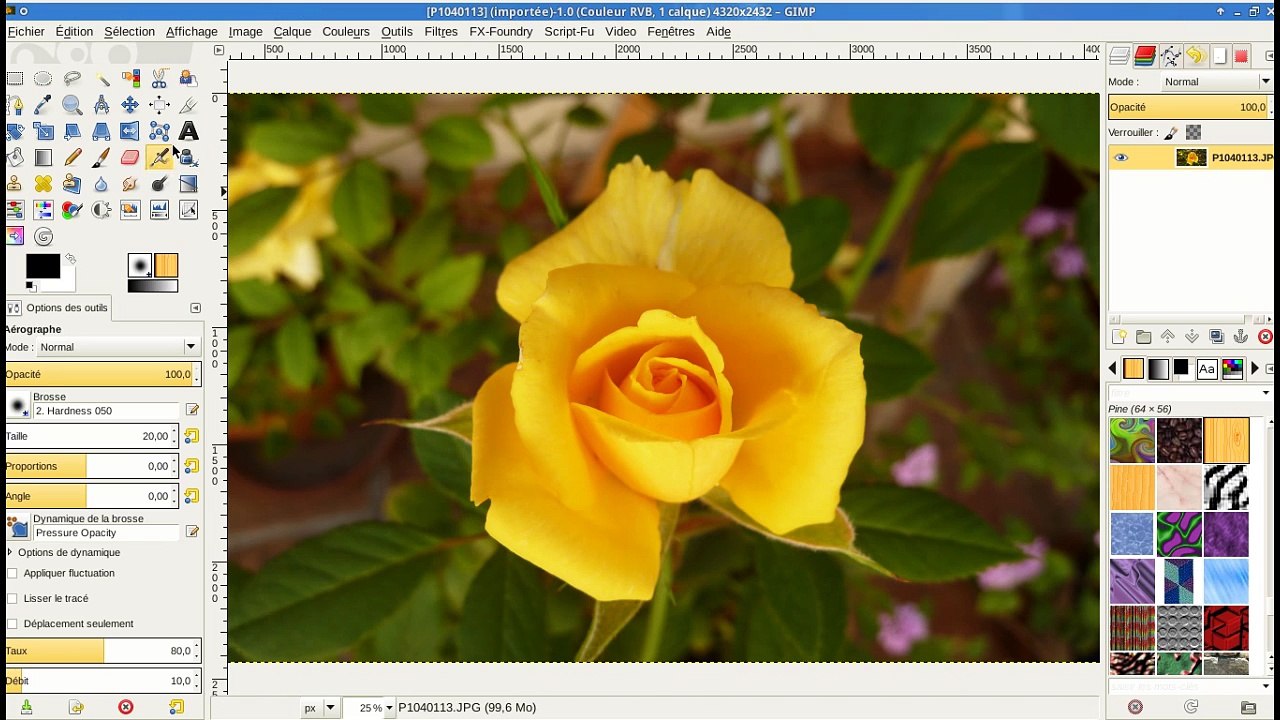
Task: Select the Pencil tool
Action: (x=72, y=157)
